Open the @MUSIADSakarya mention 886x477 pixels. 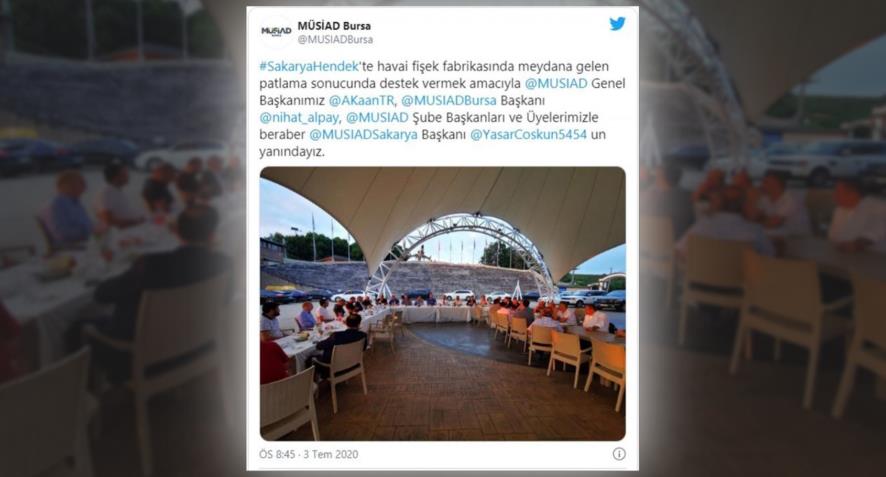(363, 135)
